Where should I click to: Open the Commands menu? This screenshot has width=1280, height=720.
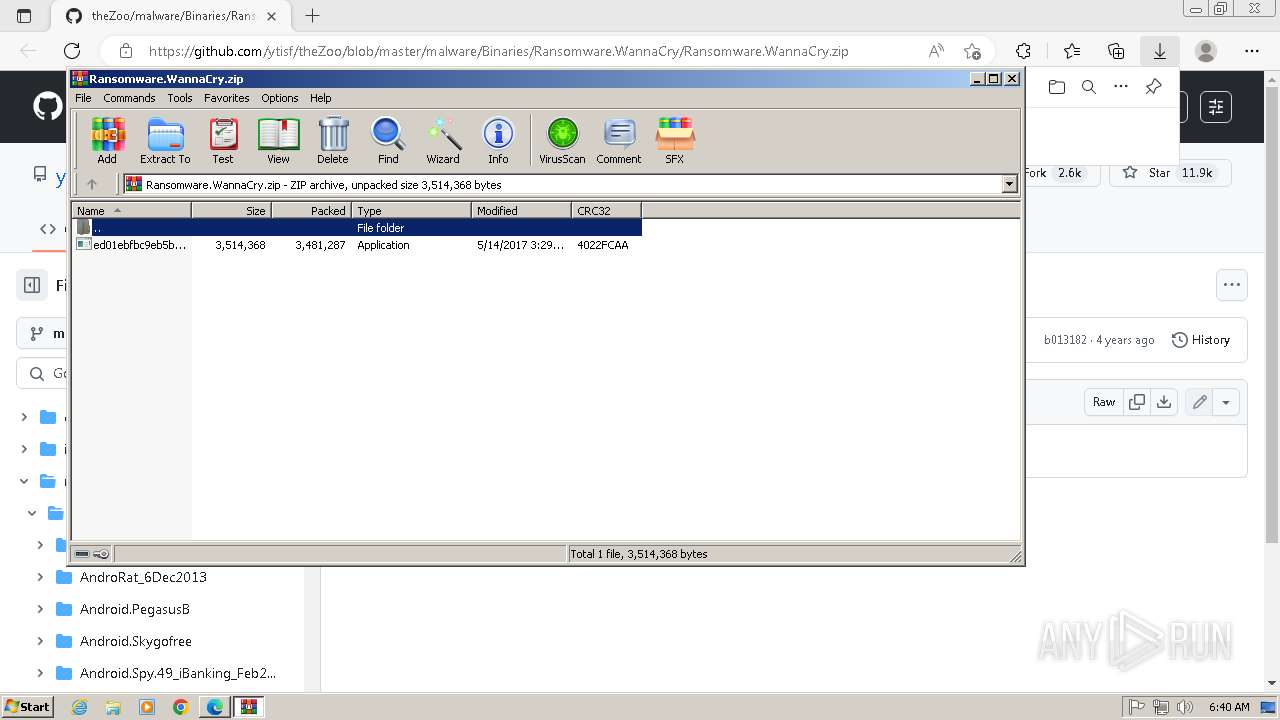(129, 98)
